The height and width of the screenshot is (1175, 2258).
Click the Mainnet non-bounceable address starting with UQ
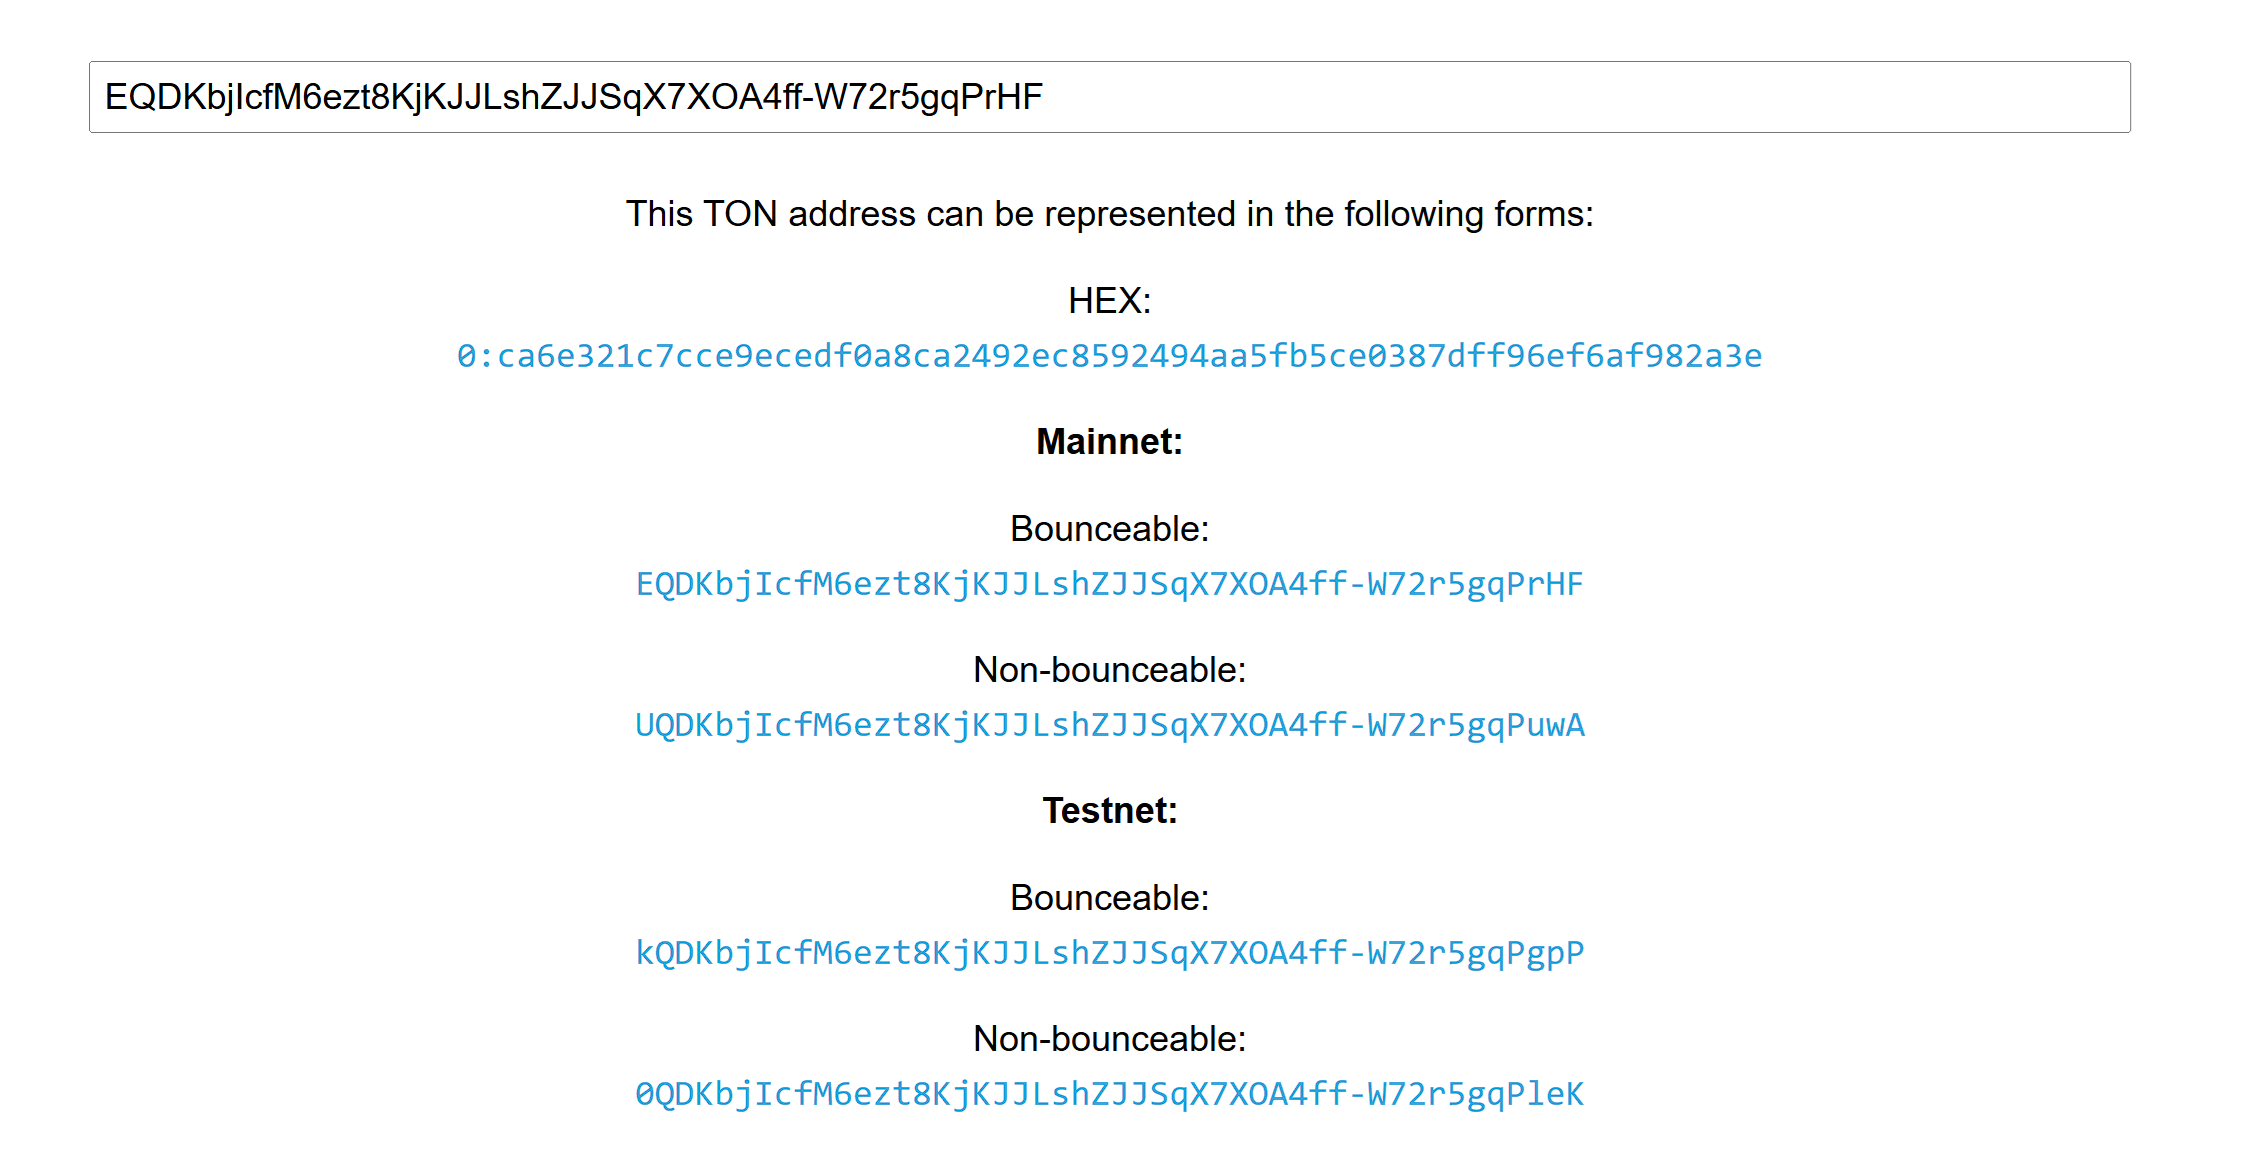pos(1108,725)
